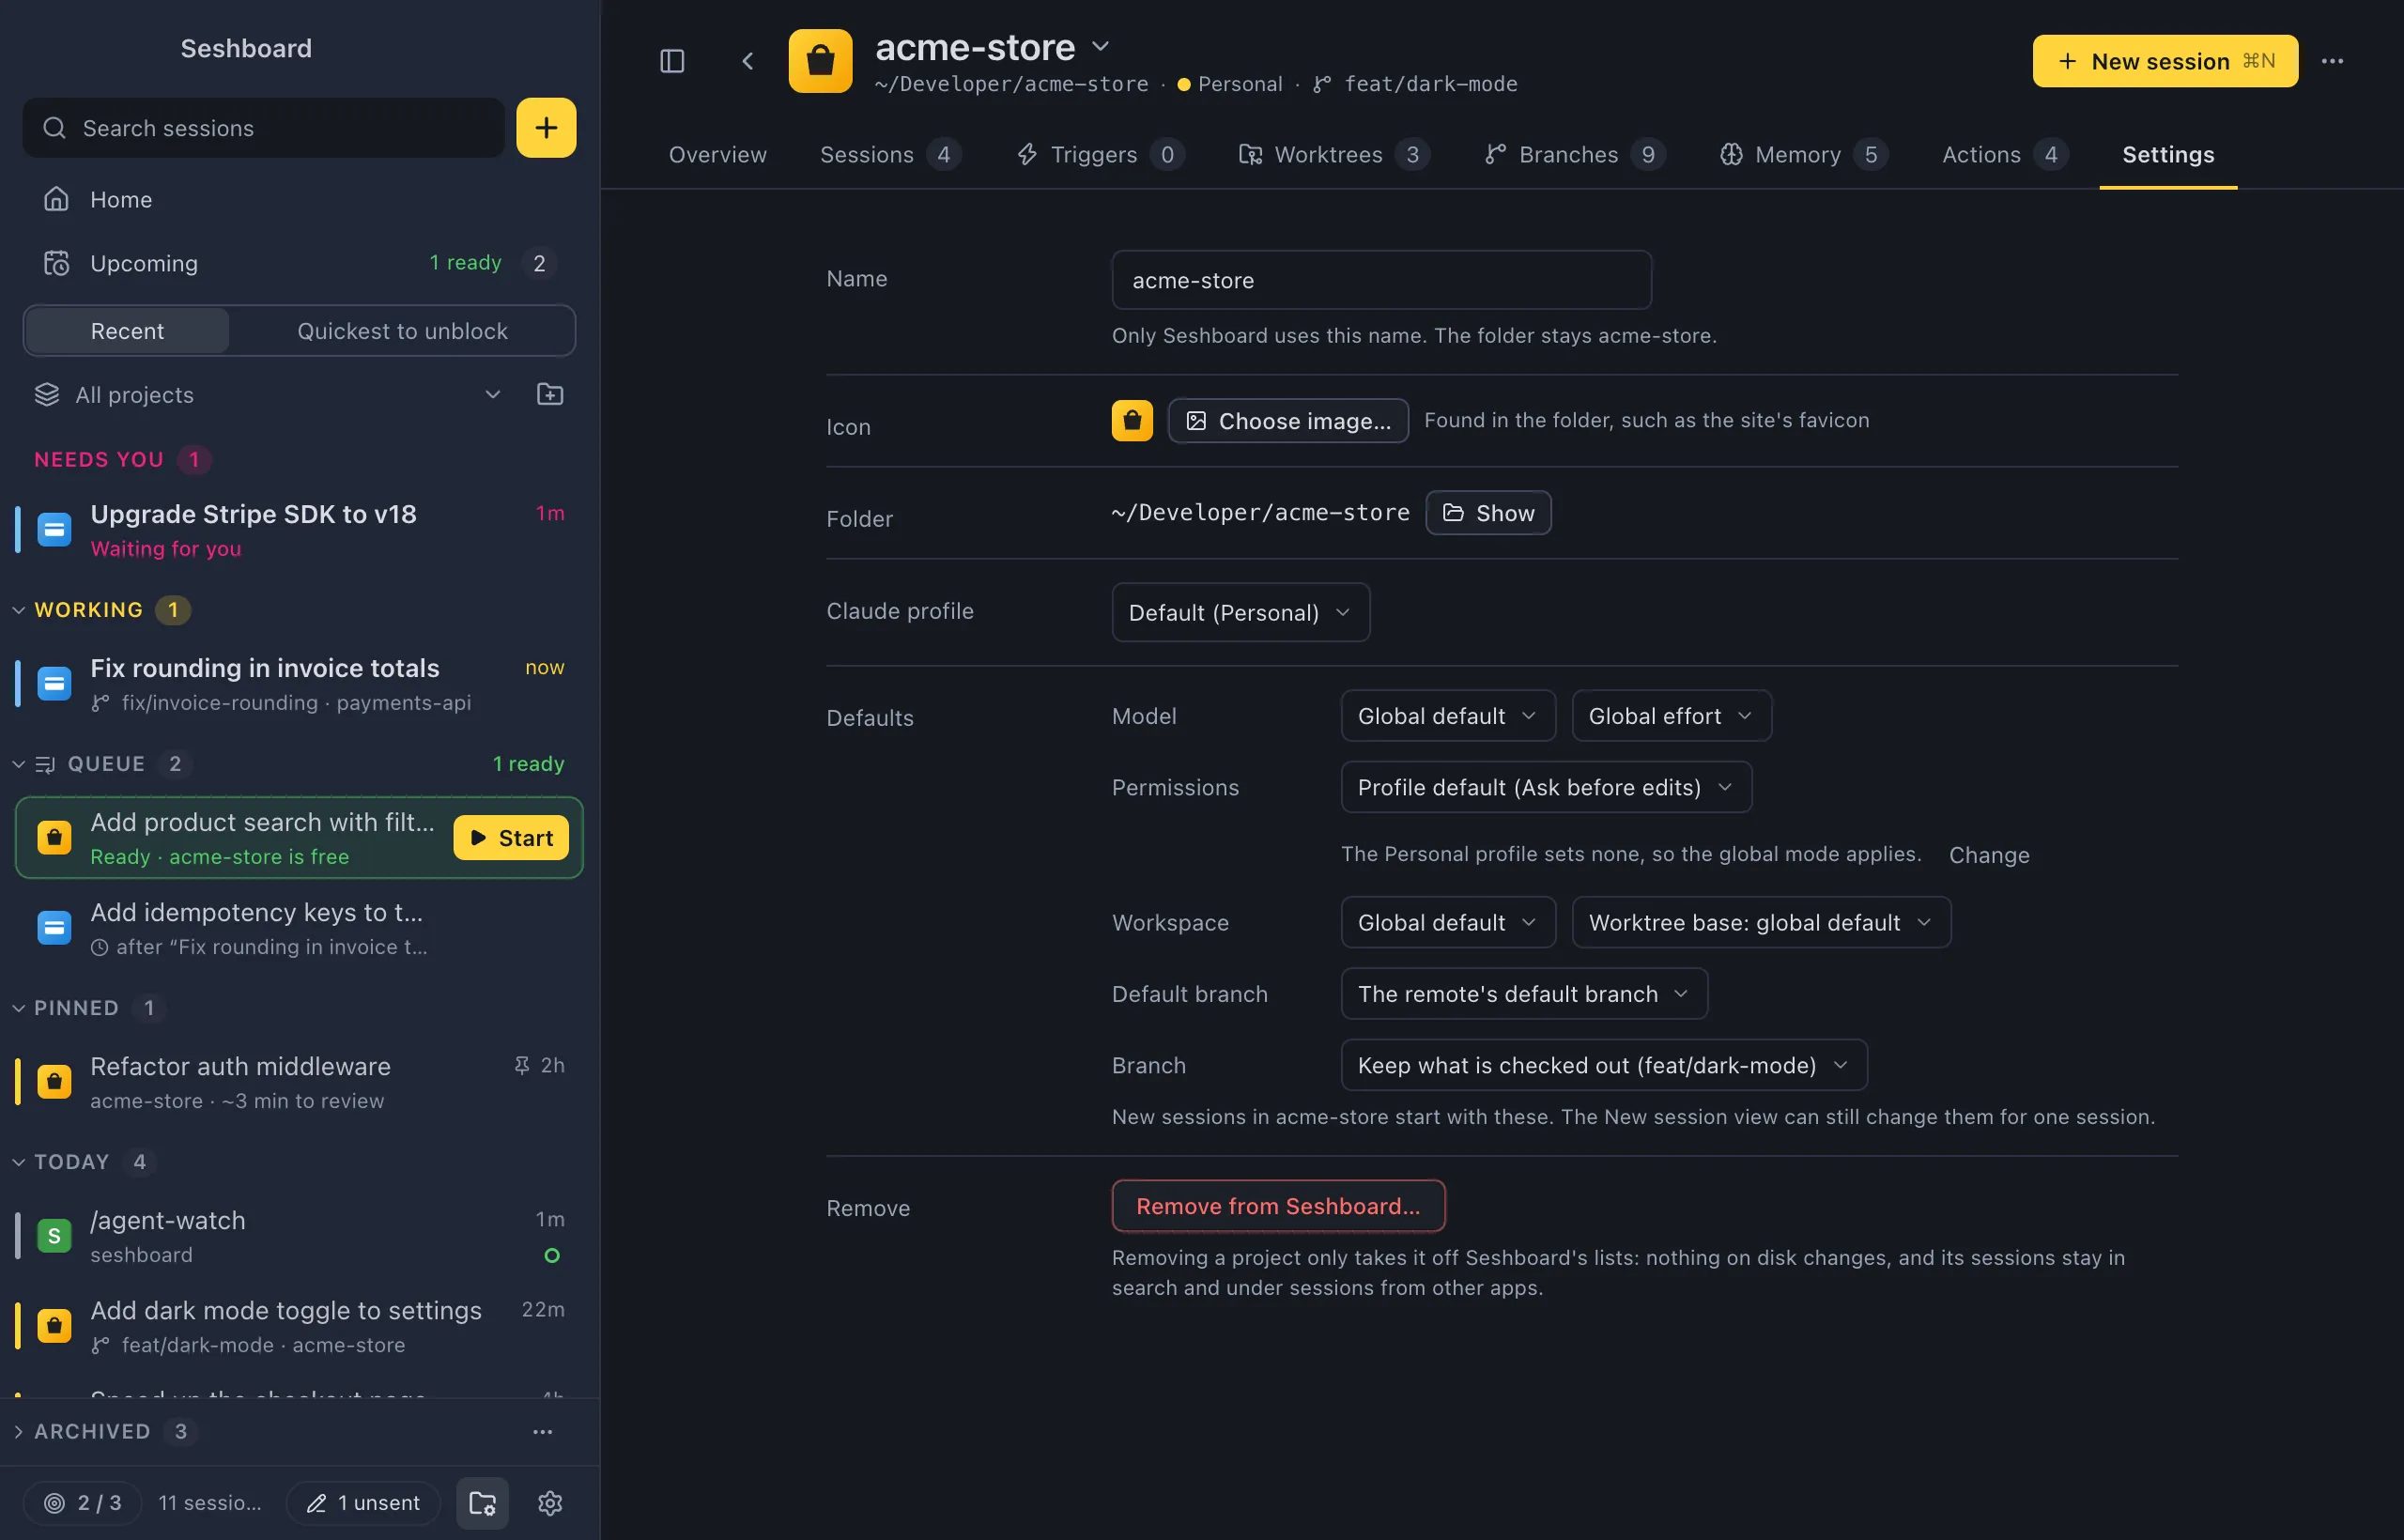Start the Add product search session
Screen dimensions: 2404x1540
pos(511,837)
